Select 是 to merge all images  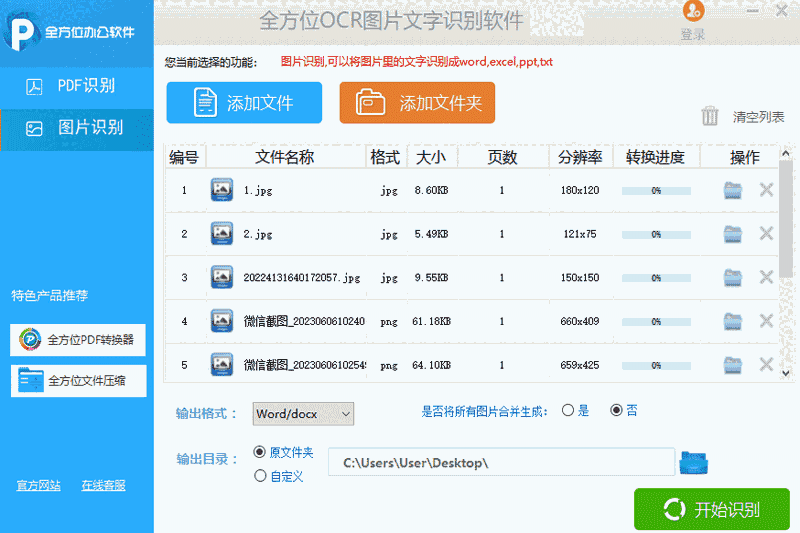coord(568,411)
